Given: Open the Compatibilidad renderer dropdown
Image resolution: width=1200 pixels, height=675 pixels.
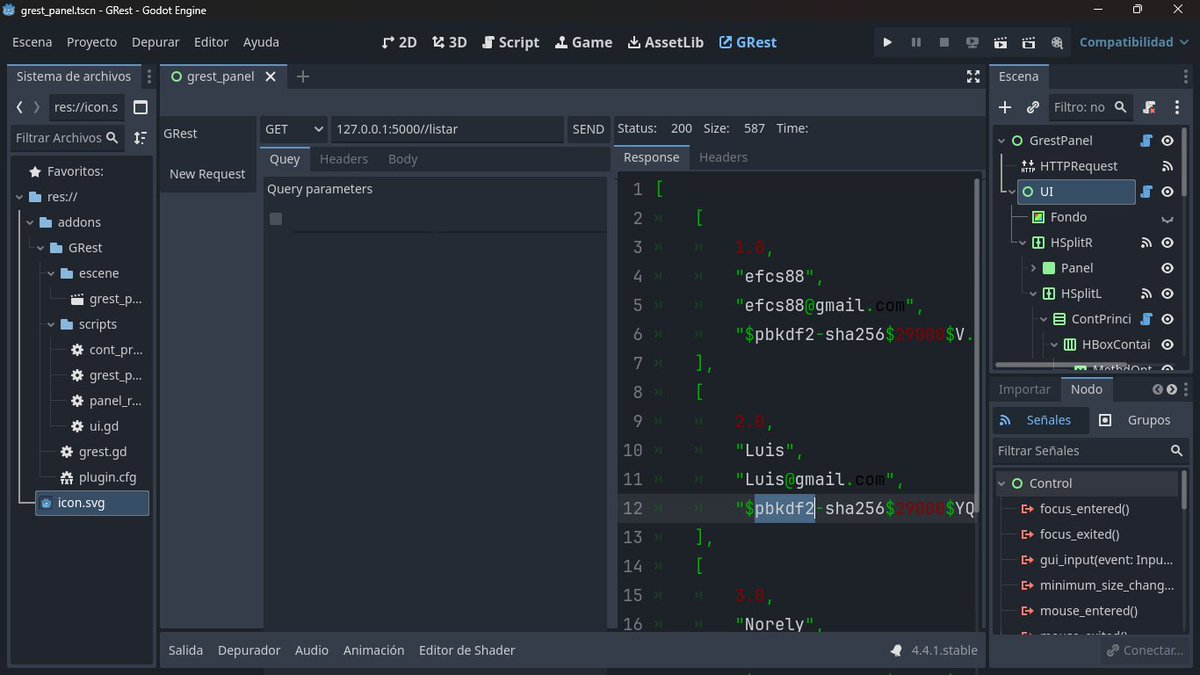Looking at the screenshot, I should point(1133,42).
